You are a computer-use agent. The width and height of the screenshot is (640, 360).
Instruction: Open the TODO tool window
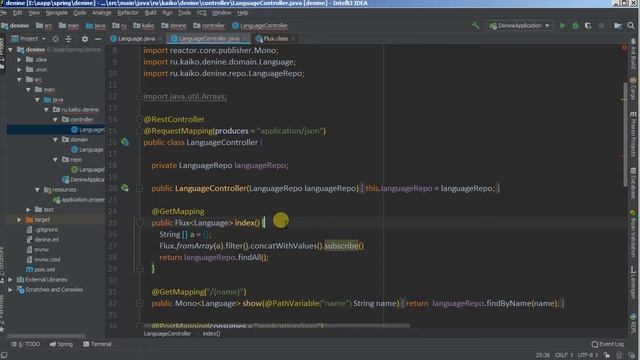[26, 344]
